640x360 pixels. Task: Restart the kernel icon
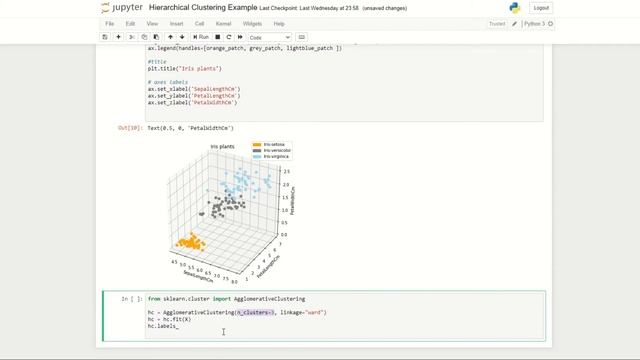[229, 37]
